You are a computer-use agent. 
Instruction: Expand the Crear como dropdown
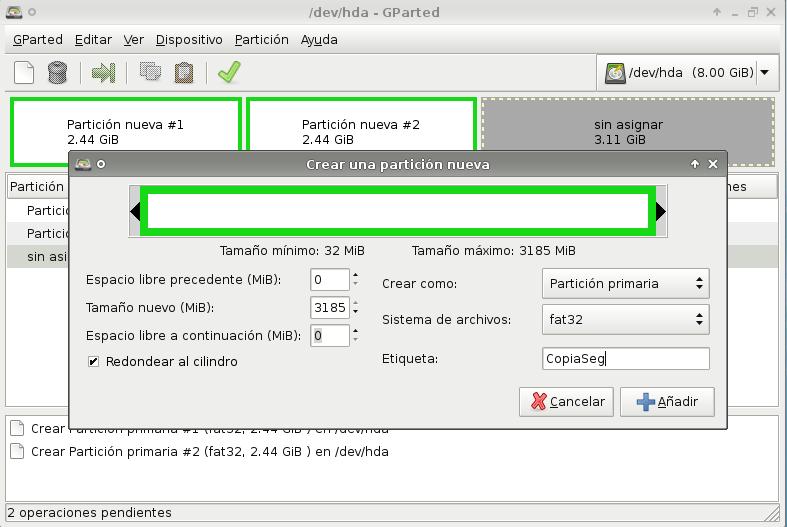625,283
